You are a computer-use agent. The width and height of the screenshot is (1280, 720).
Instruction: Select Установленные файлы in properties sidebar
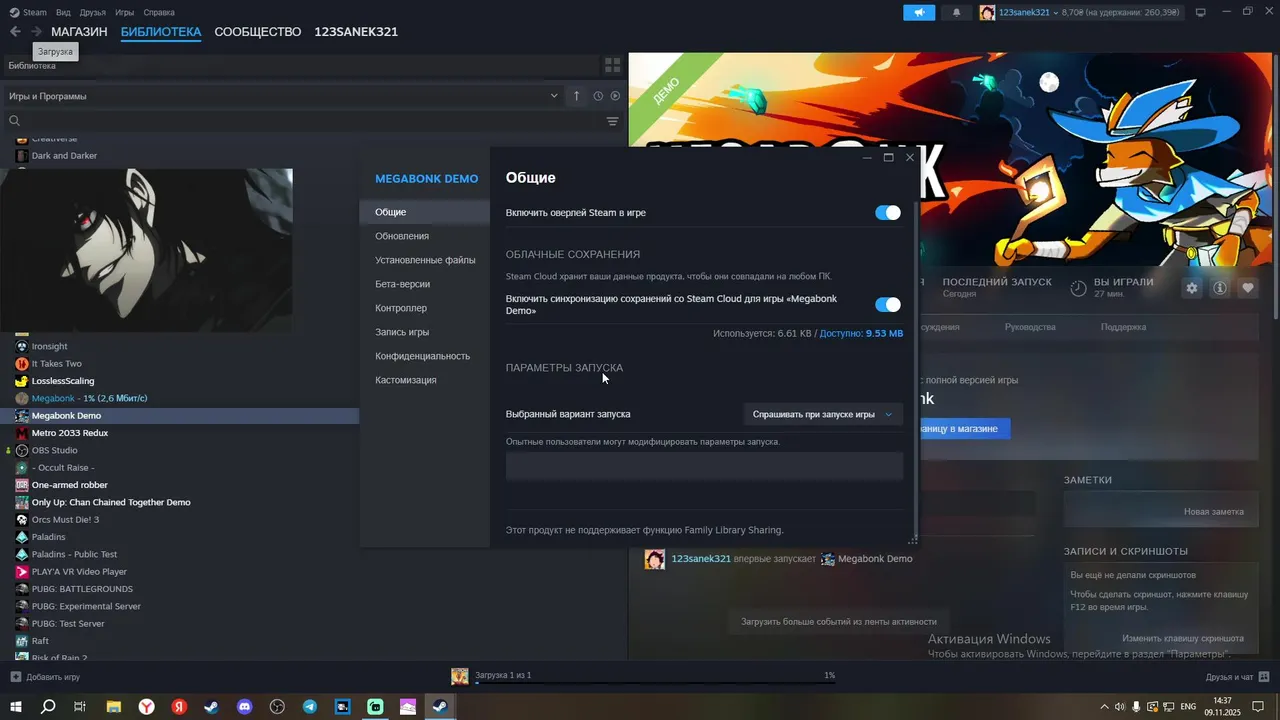tap(425, 260)
